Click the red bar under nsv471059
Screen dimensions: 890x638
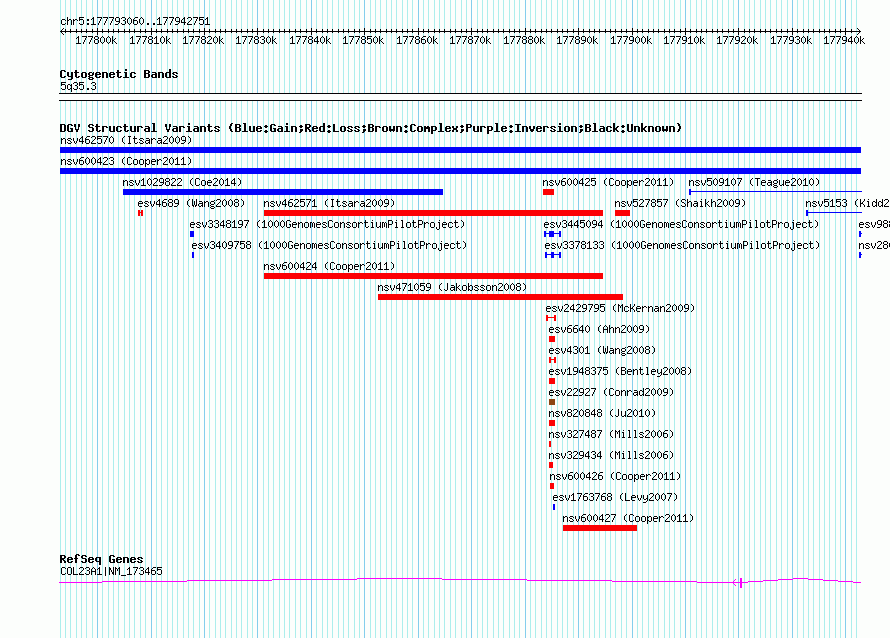click(500, 297)
